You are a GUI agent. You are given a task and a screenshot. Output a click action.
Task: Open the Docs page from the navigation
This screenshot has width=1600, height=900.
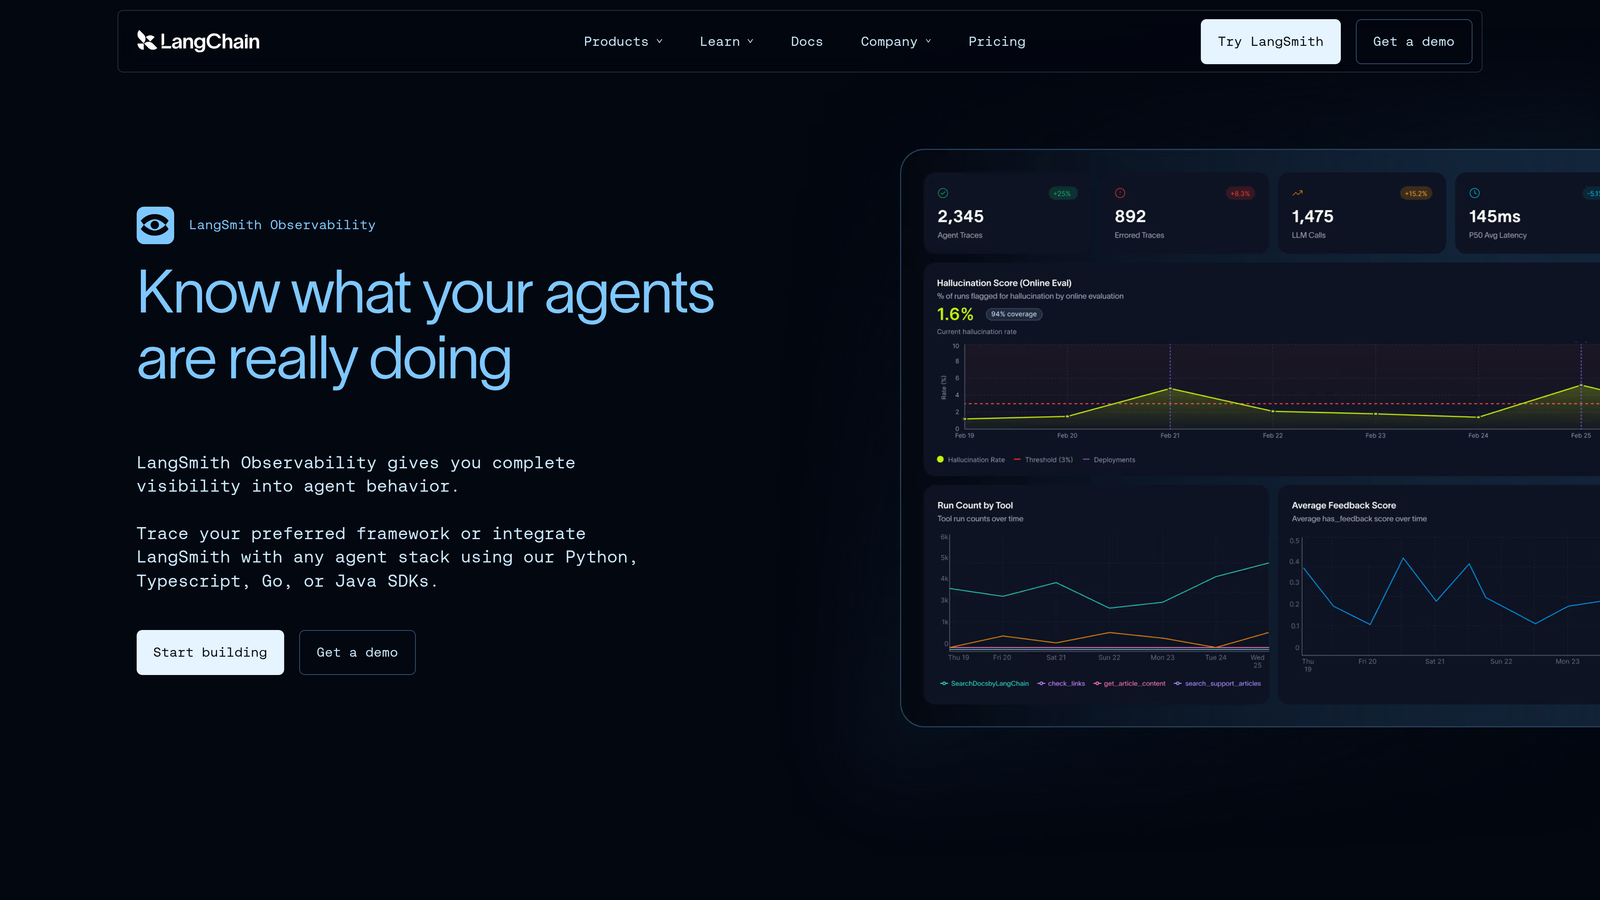coord(806,41)
